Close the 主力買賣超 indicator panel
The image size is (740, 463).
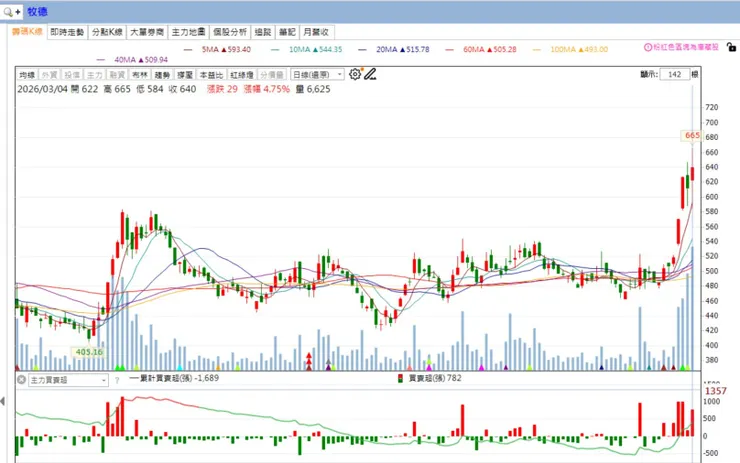21,379
